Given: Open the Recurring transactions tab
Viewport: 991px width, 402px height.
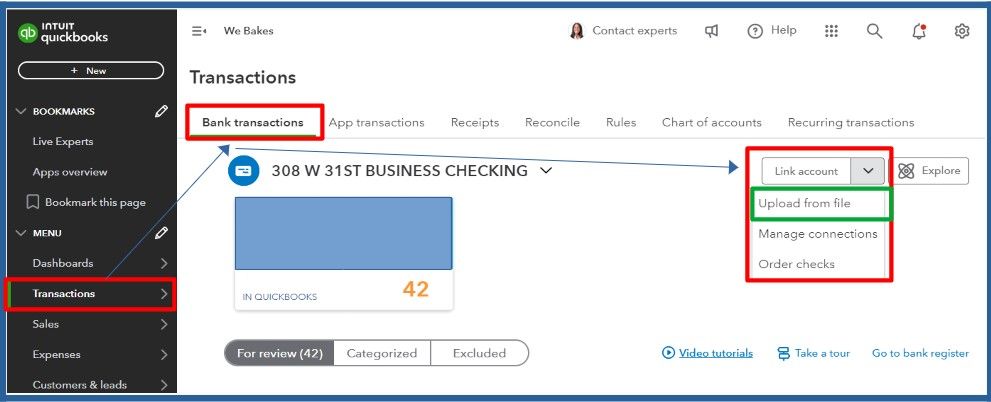Looking at the screenshot, I should click(851, 123).
